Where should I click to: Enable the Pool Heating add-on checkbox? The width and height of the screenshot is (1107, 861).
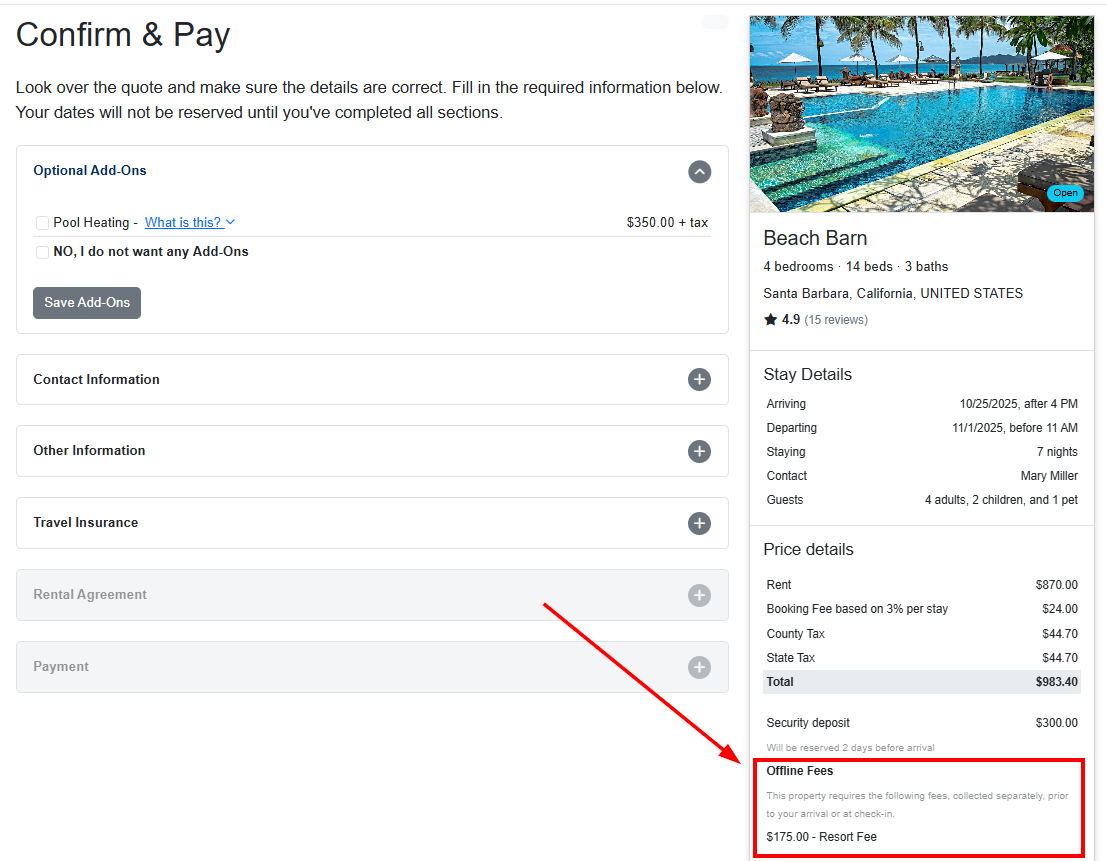(x=41, y=222)
